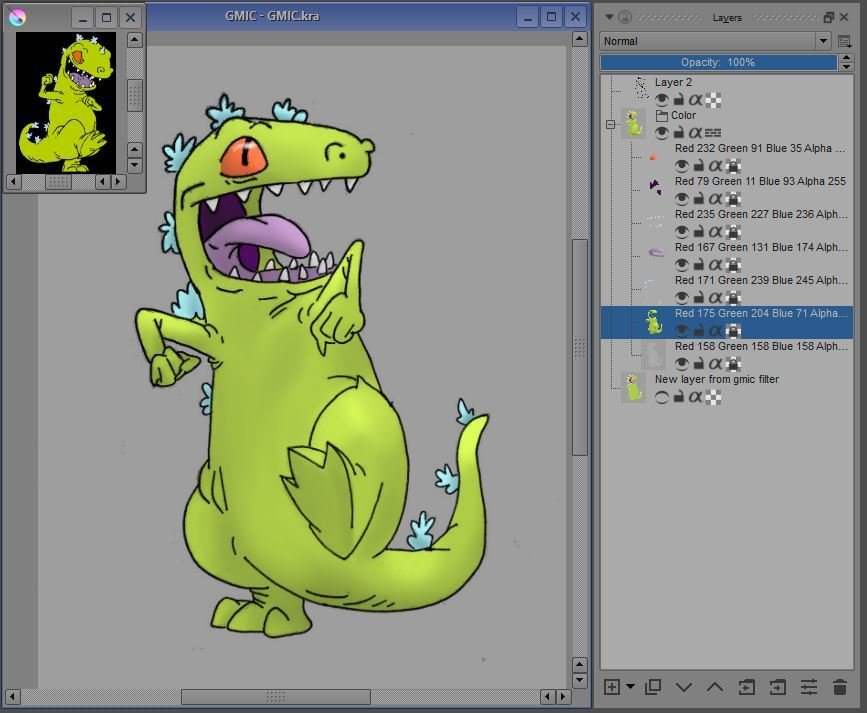The width and height of the screenshot is (867, 713).
Task: Lock the Red 79 Green 11 layer
Action: pos(699,199)
